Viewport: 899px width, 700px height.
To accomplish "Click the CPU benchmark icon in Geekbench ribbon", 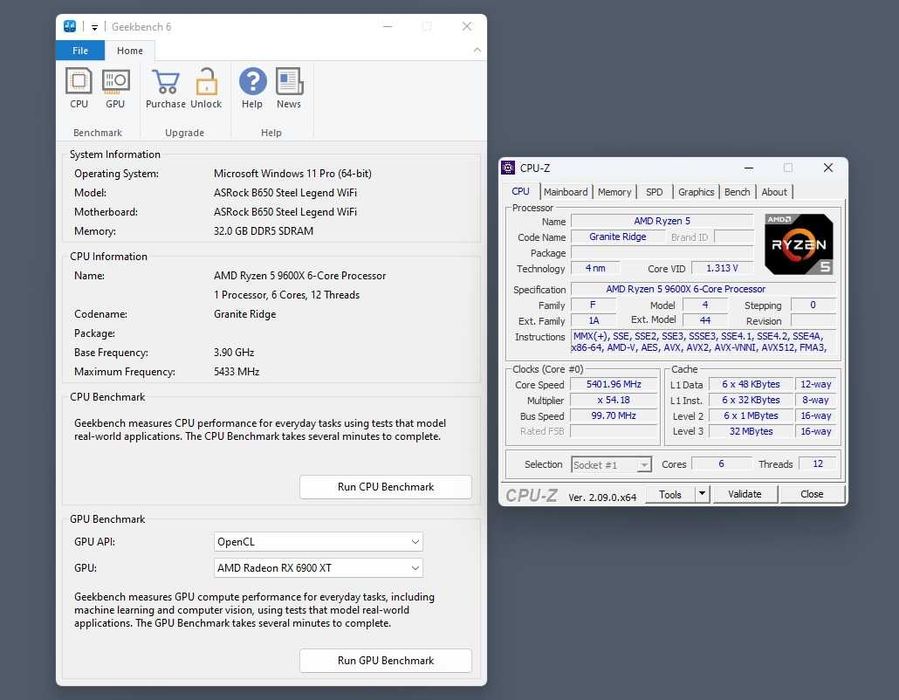I will (79, 81).
